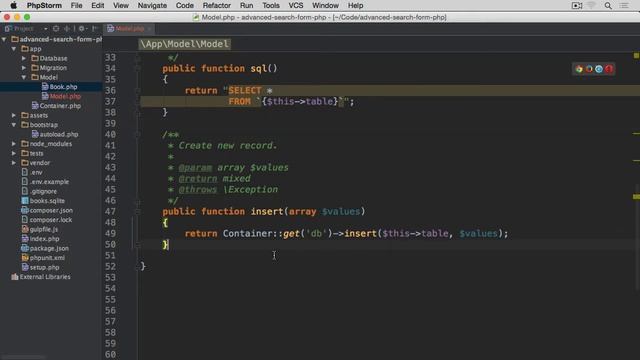Fold the insert() function at line 47
Viewport: 640px width, 360px height.
coord(138,211)
